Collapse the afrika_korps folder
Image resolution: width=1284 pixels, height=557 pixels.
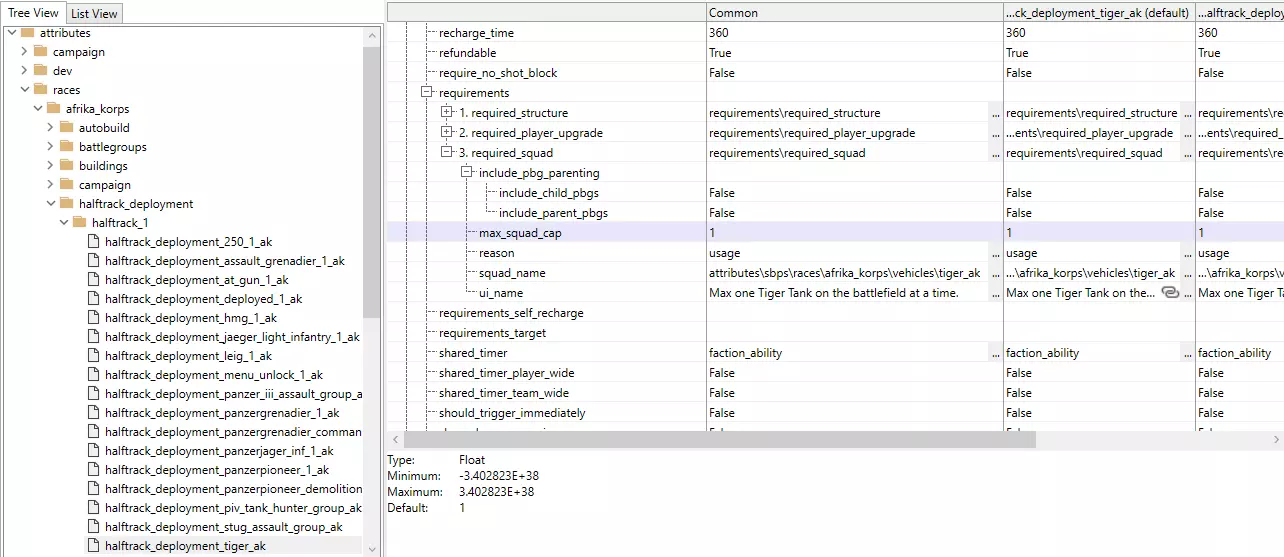click(x=37, y=109)
